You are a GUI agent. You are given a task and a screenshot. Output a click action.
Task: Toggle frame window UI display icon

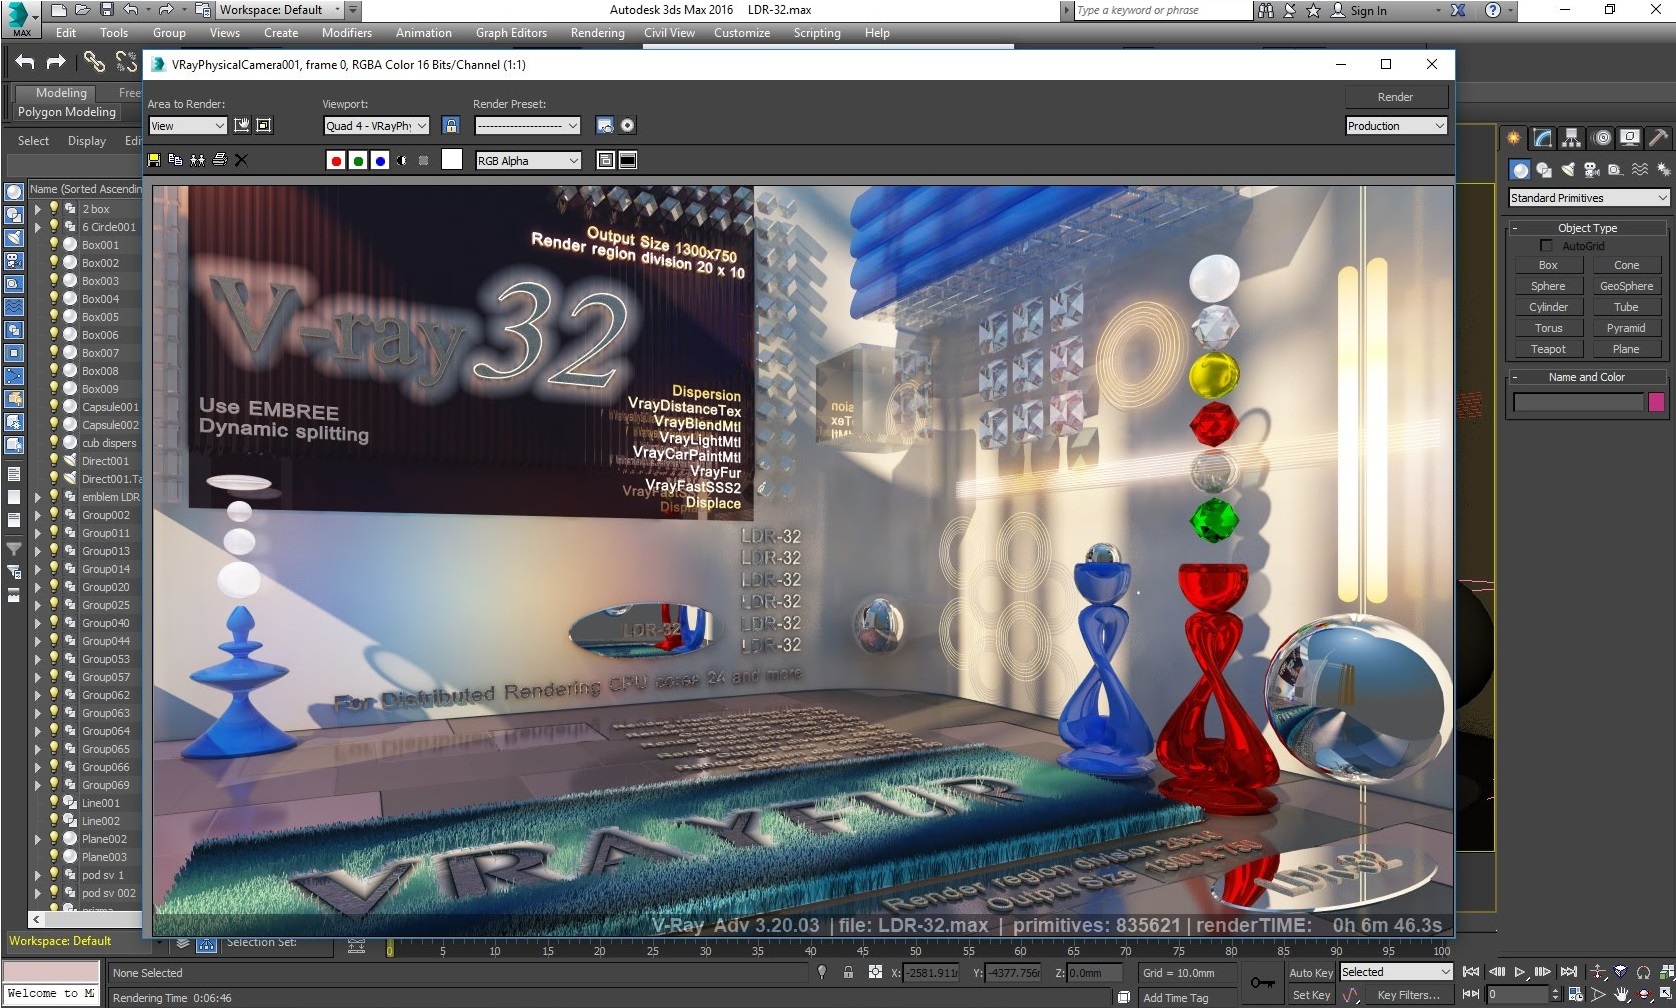coord(628,160)
